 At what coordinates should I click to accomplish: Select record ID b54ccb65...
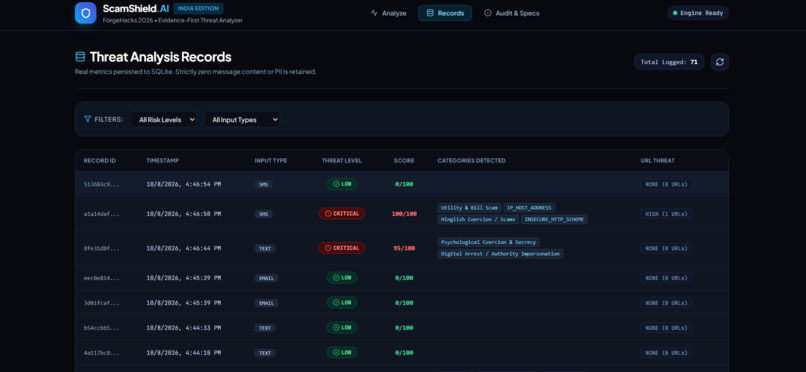click(x=102, y=328)
